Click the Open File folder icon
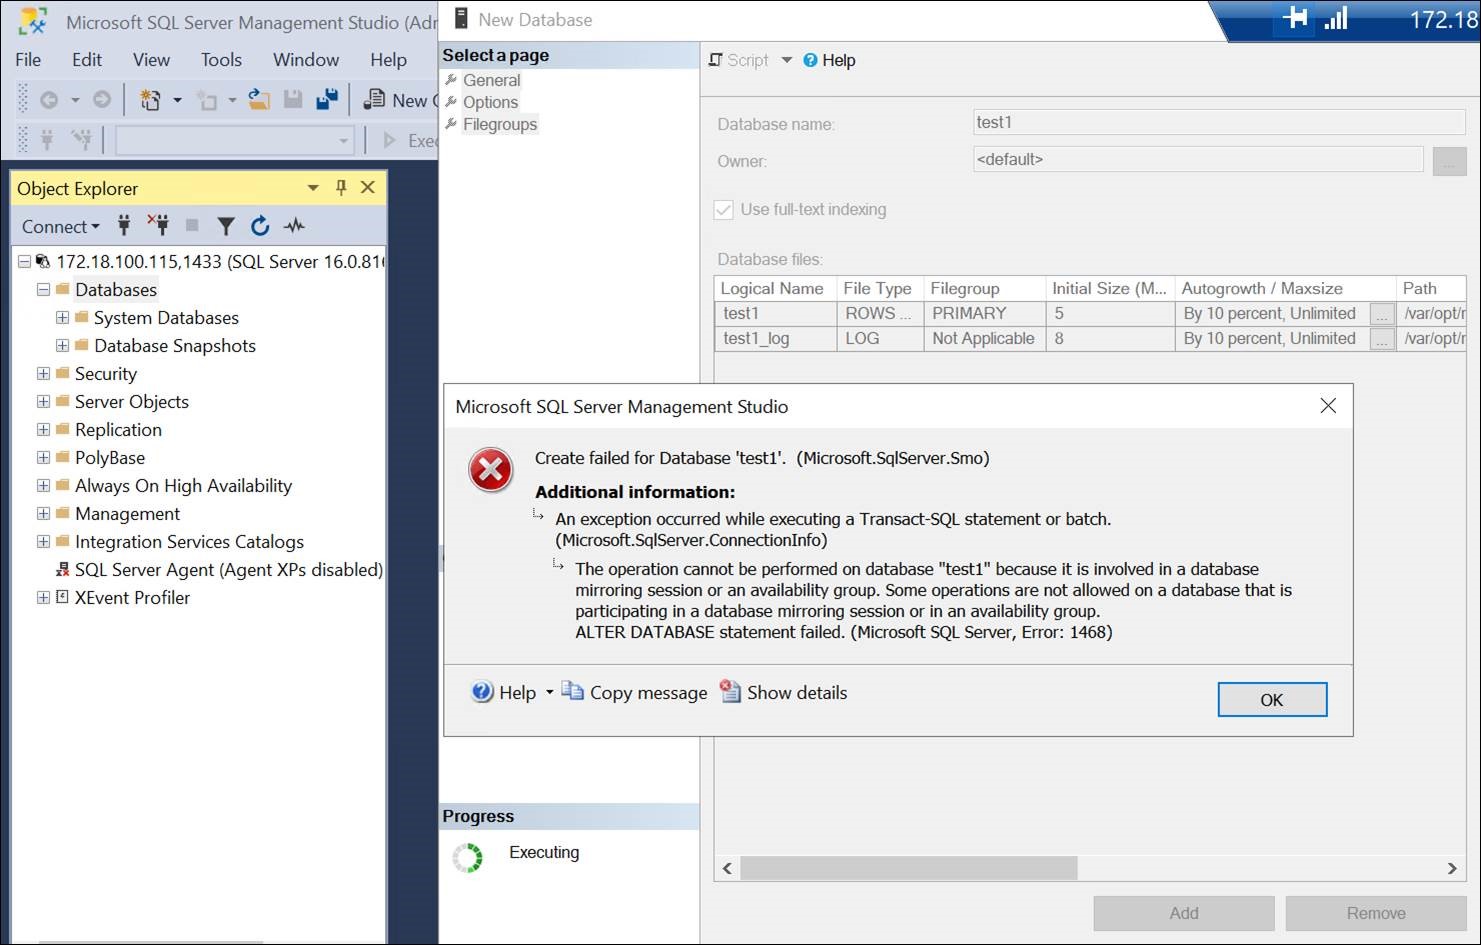The height and width of the screenshot is (945, 1481). [x=259, y=100]
